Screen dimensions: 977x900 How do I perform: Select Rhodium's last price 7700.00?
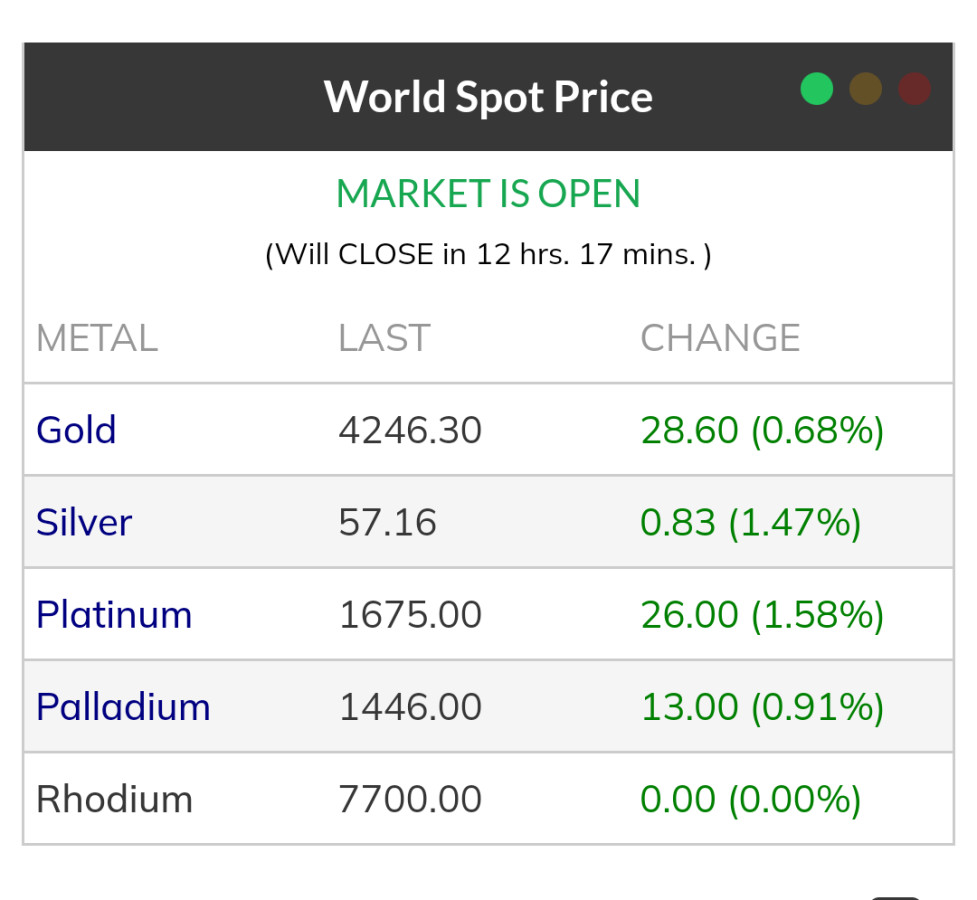tap(410, 799)
